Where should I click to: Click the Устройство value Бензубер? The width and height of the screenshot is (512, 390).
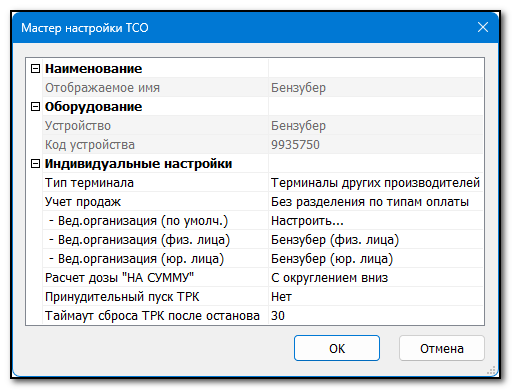point(298,126)
